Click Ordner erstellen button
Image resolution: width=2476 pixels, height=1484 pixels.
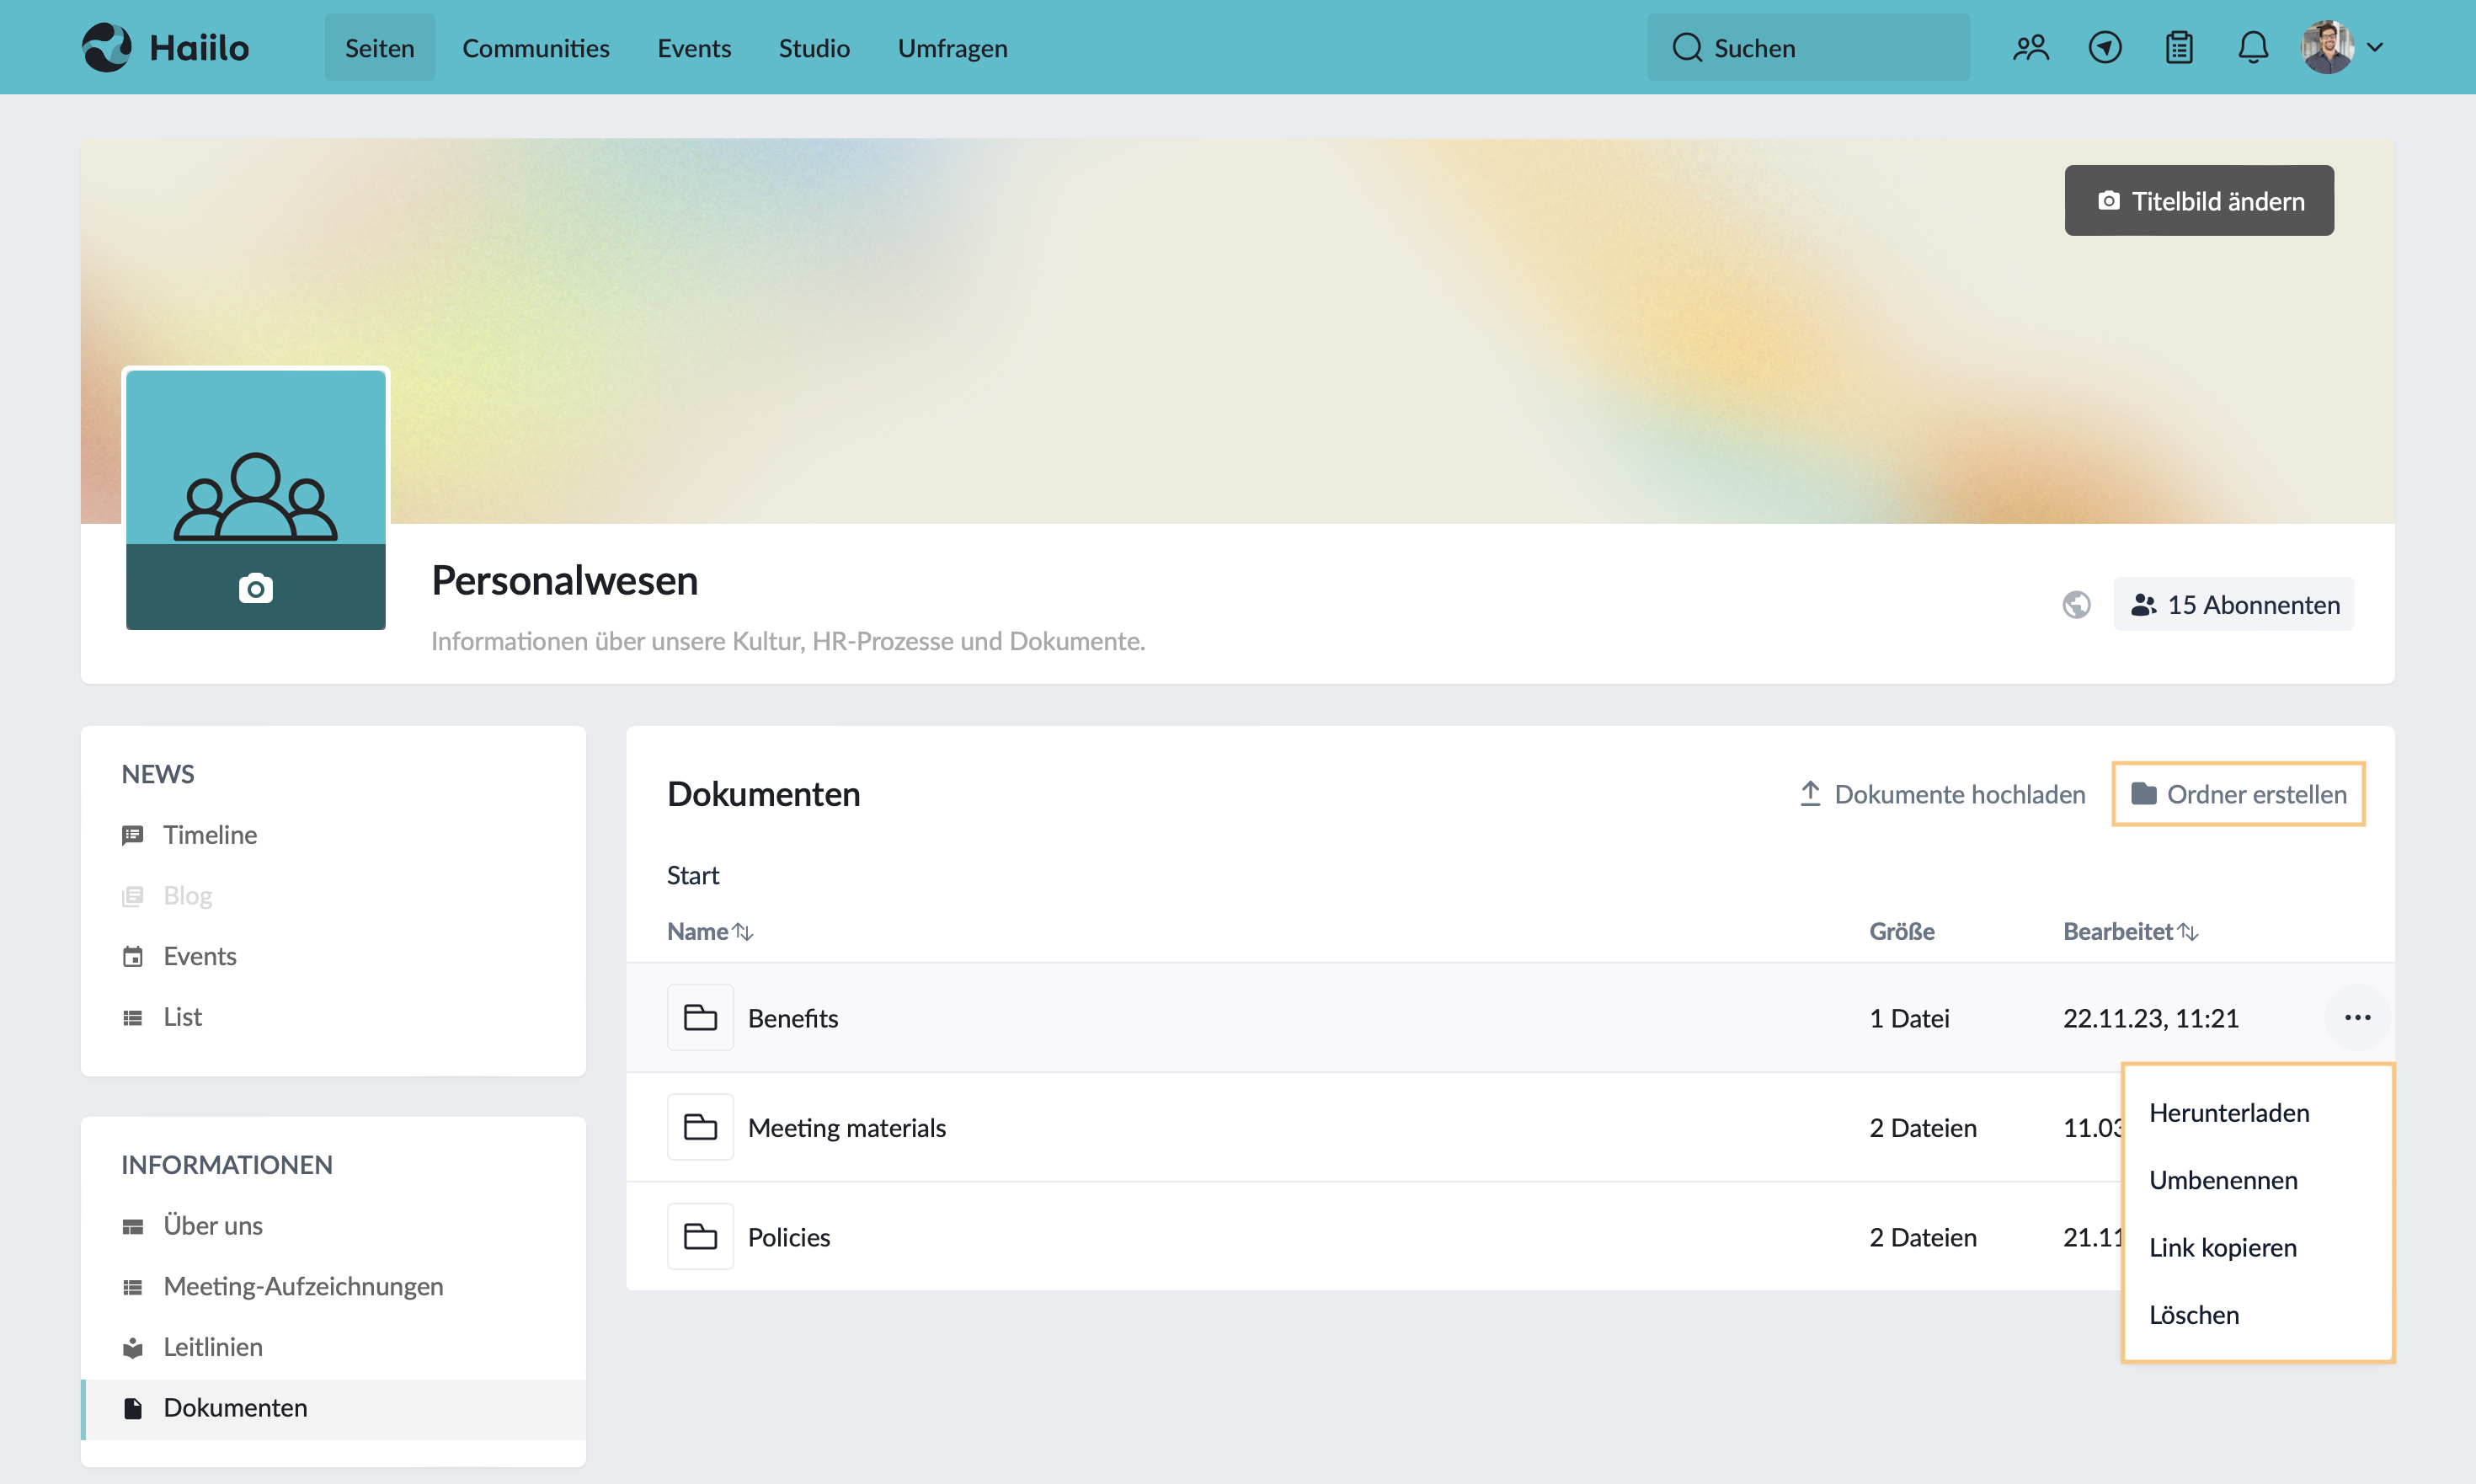pos(2238,795)
